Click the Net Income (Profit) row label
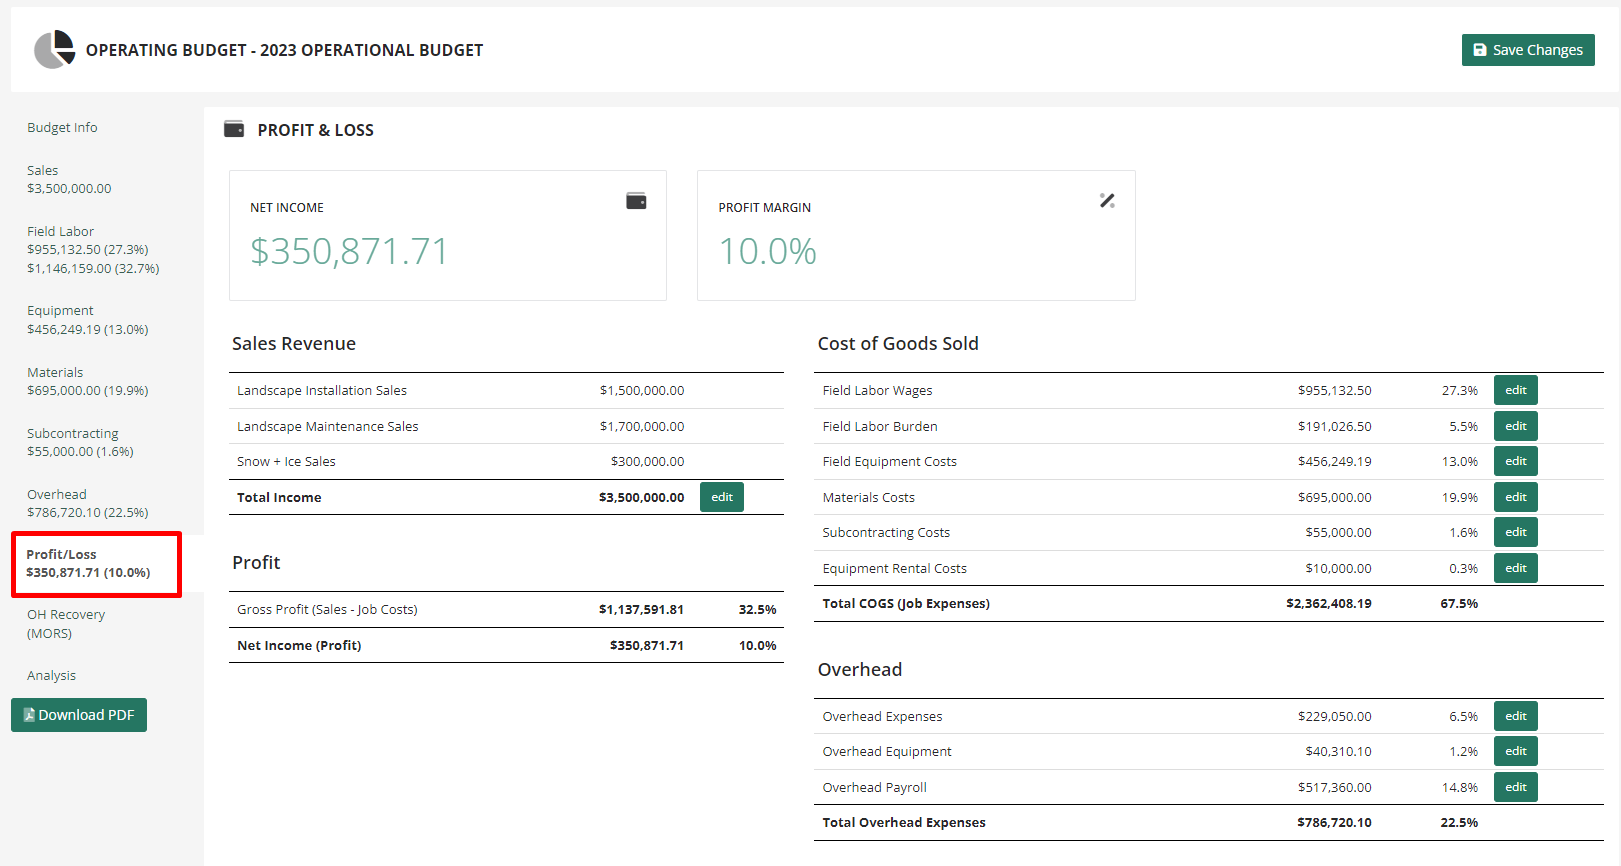 click(299, 645)
